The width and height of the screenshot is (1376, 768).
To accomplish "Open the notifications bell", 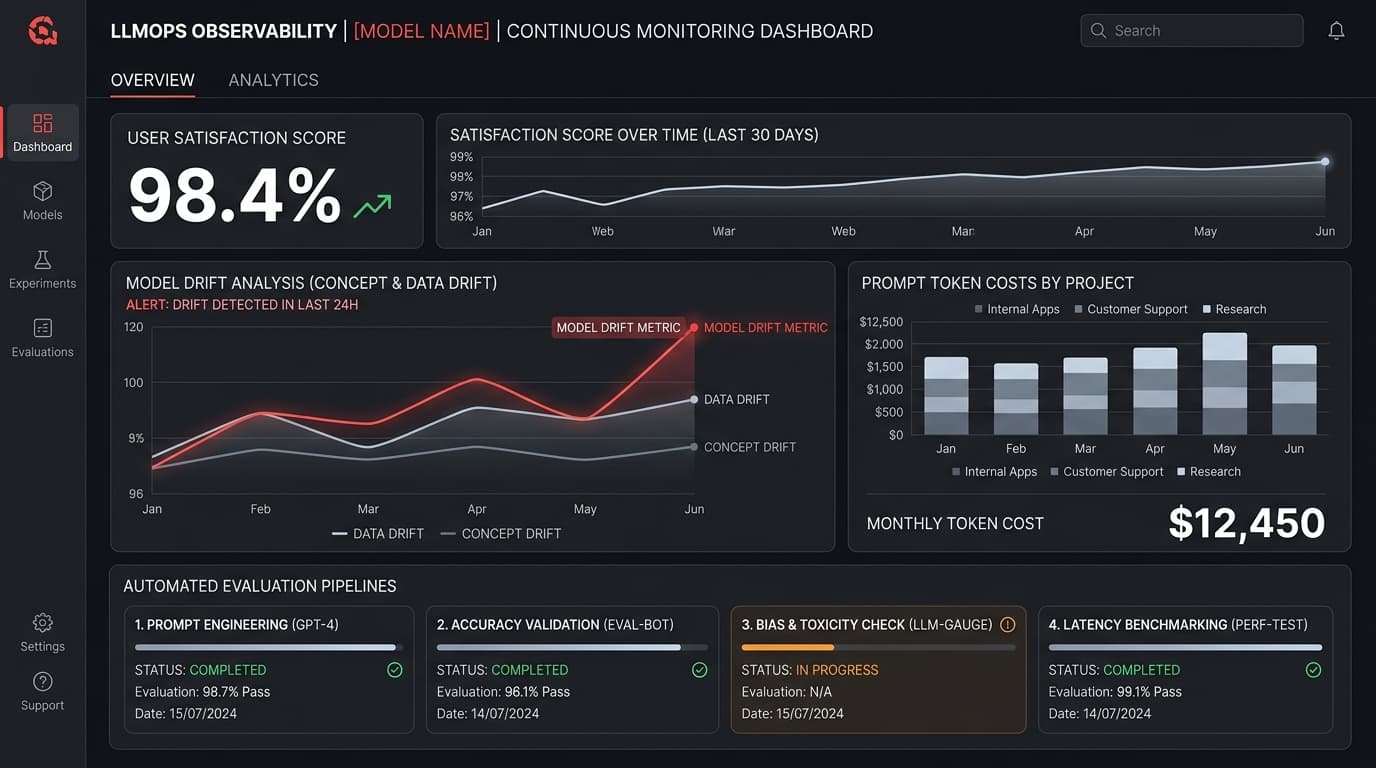I will pos(1336,31).
